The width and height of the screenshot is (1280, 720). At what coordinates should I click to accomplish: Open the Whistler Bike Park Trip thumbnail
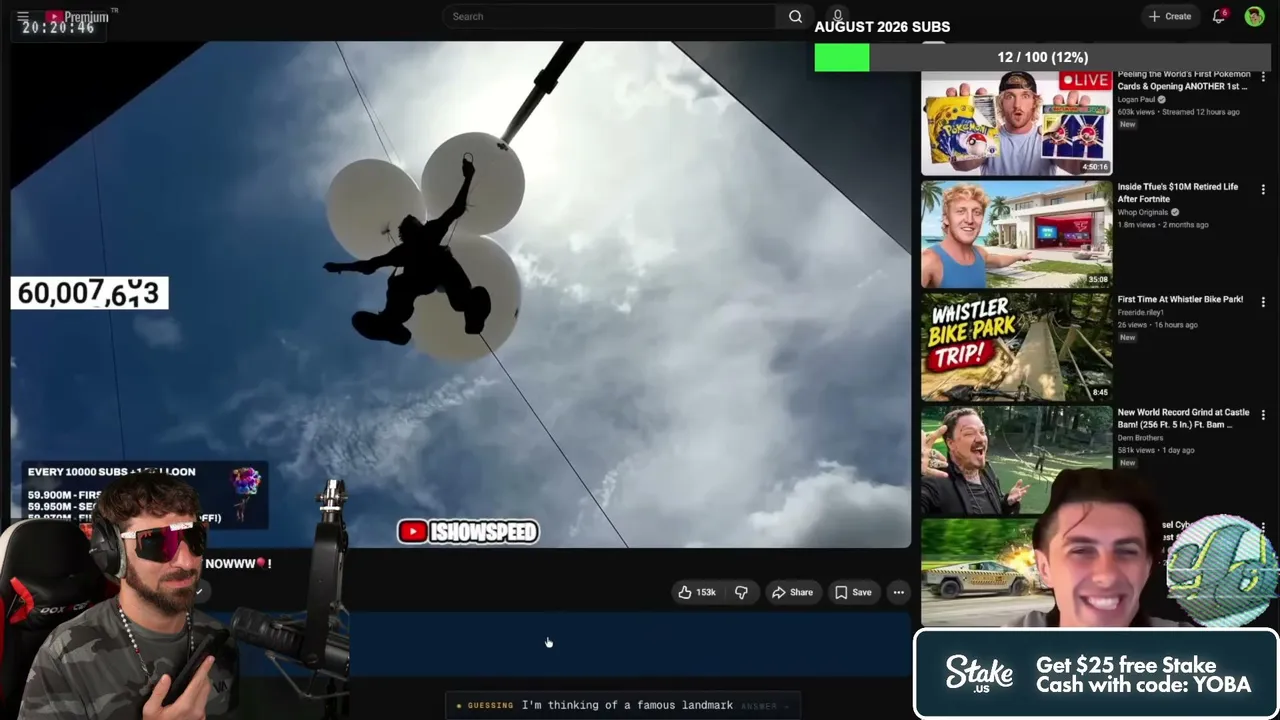[1016, 346]
